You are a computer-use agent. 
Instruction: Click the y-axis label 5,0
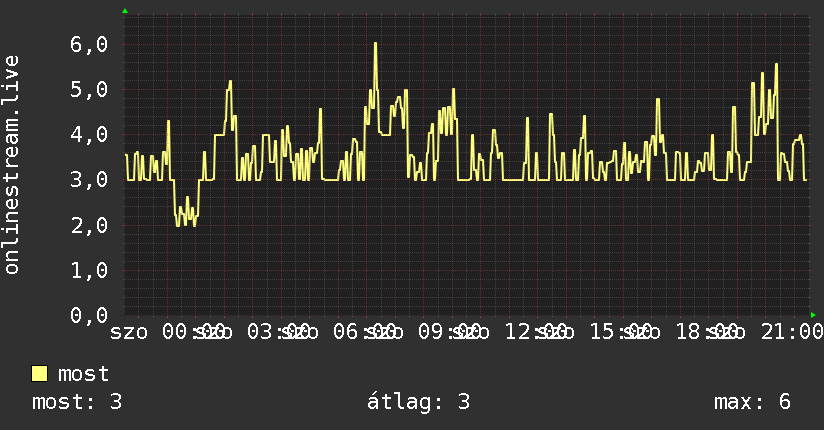coord(89,90)
